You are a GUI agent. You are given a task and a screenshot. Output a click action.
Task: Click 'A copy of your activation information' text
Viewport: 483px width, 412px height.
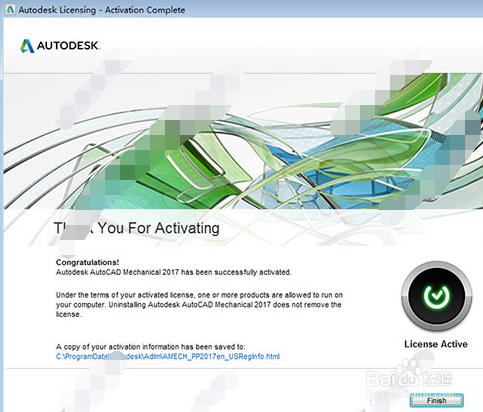pyautogui.click(x=150, y=347)
